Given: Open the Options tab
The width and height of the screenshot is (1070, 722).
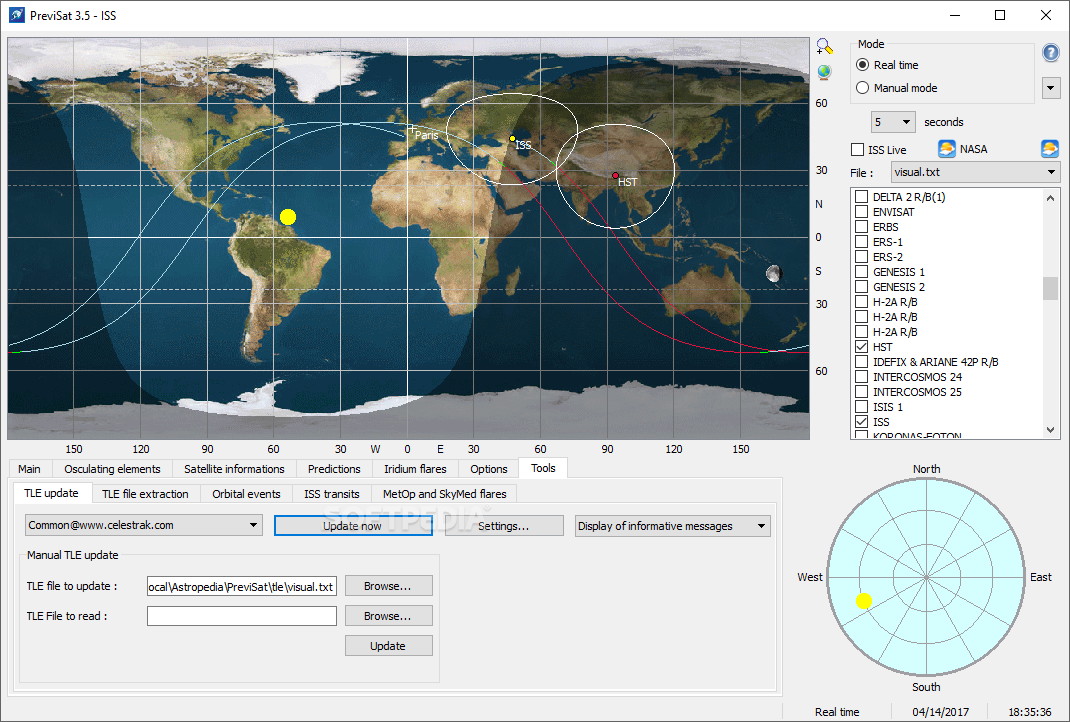Looking at the screenshot, I should tap(489, 469).
